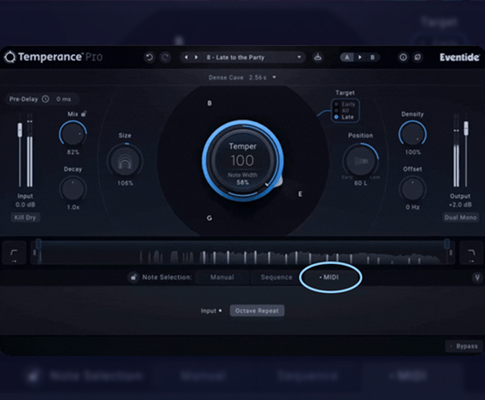Click the Size 106% value

[x=125, y=183]
